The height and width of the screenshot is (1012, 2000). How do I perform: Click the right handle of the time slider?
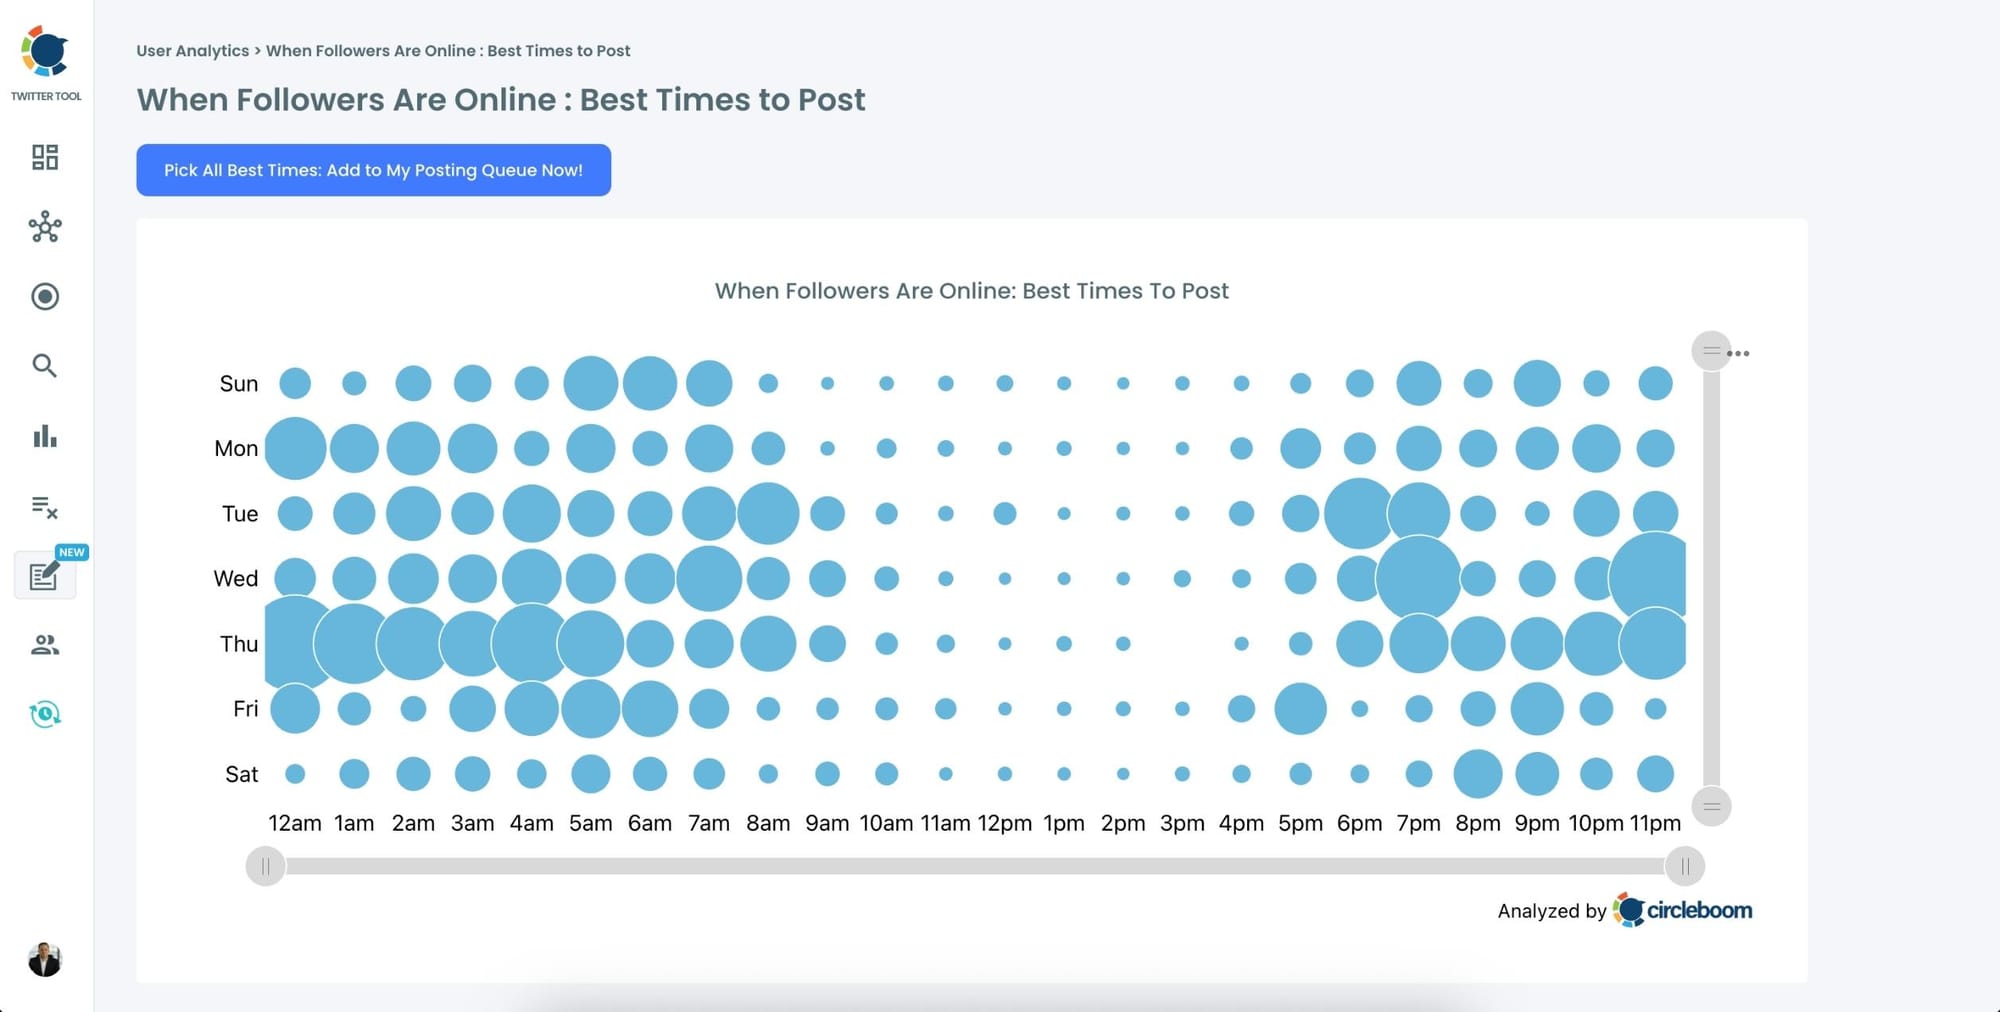click(1687, 866)
